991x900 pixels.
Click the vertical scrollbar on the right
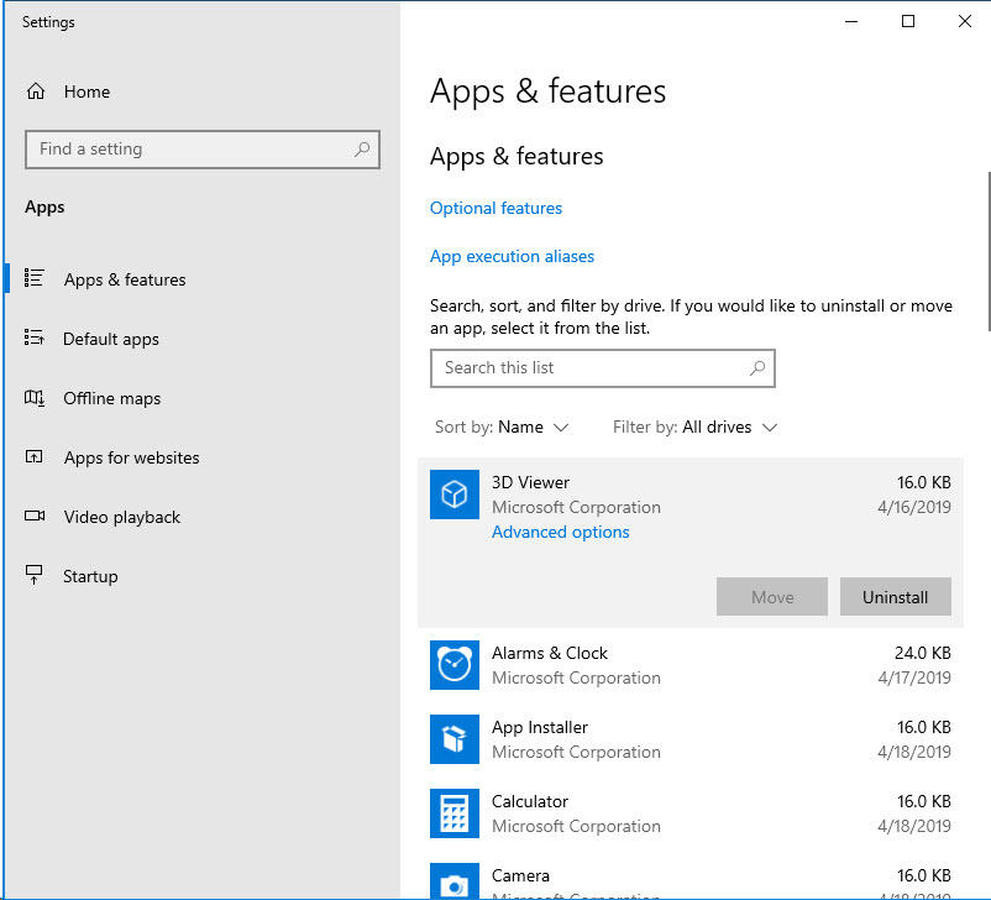pyautogui.click(x=988, y=250)
